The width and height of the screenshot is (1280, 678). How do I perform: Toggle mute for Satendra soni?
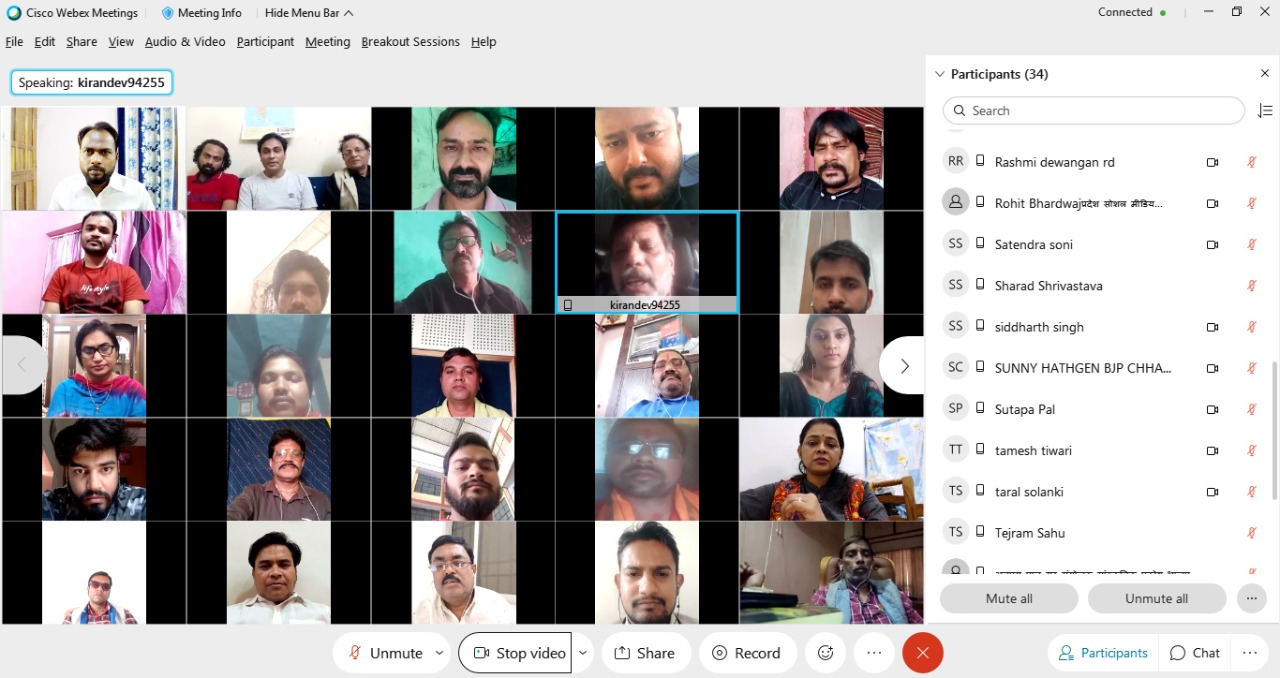tap(1251, 244)
